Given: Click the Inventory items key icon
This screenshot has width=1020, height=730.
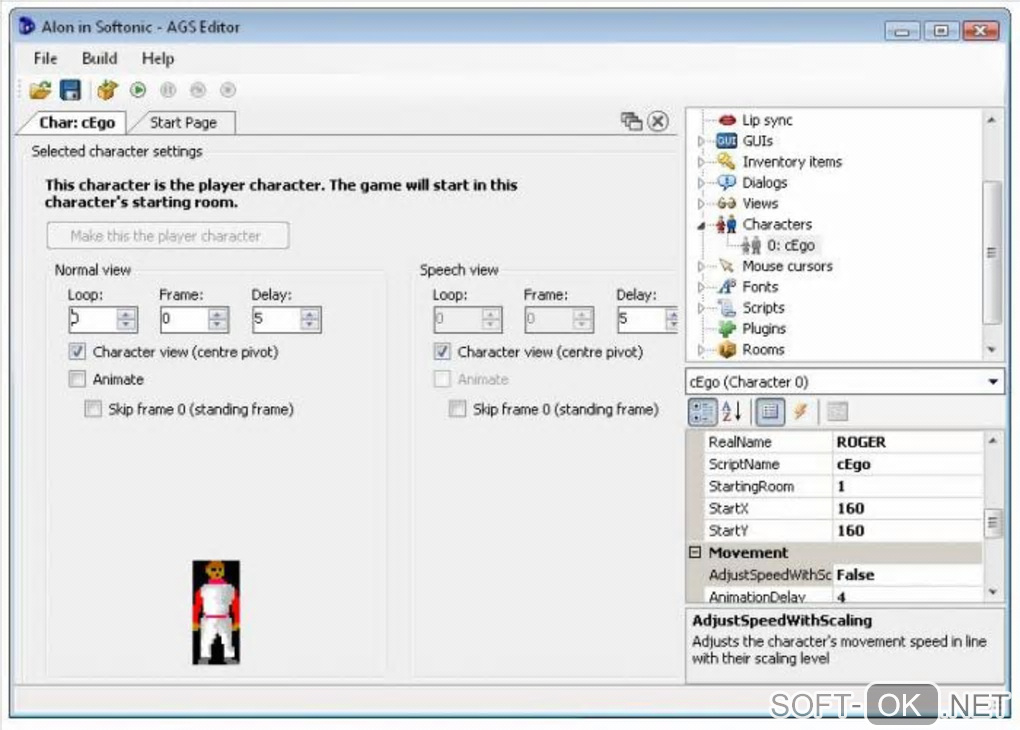Looking at the screenshot, I should pyautogui.click(x=726, y=161).
